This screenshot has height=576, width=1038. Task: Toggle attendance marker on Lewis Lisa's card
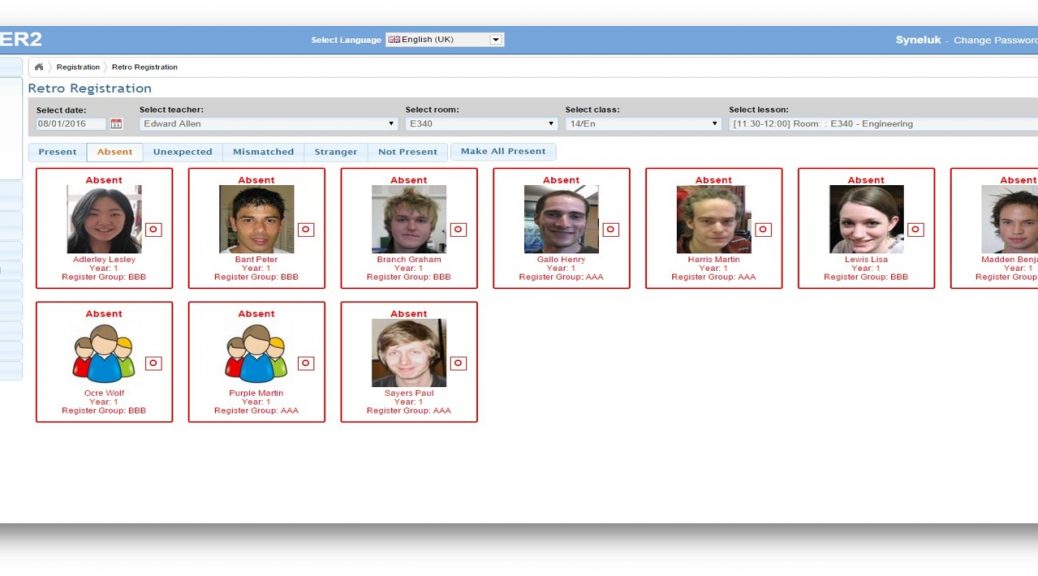pyautogui.click(x=915, y=229)
